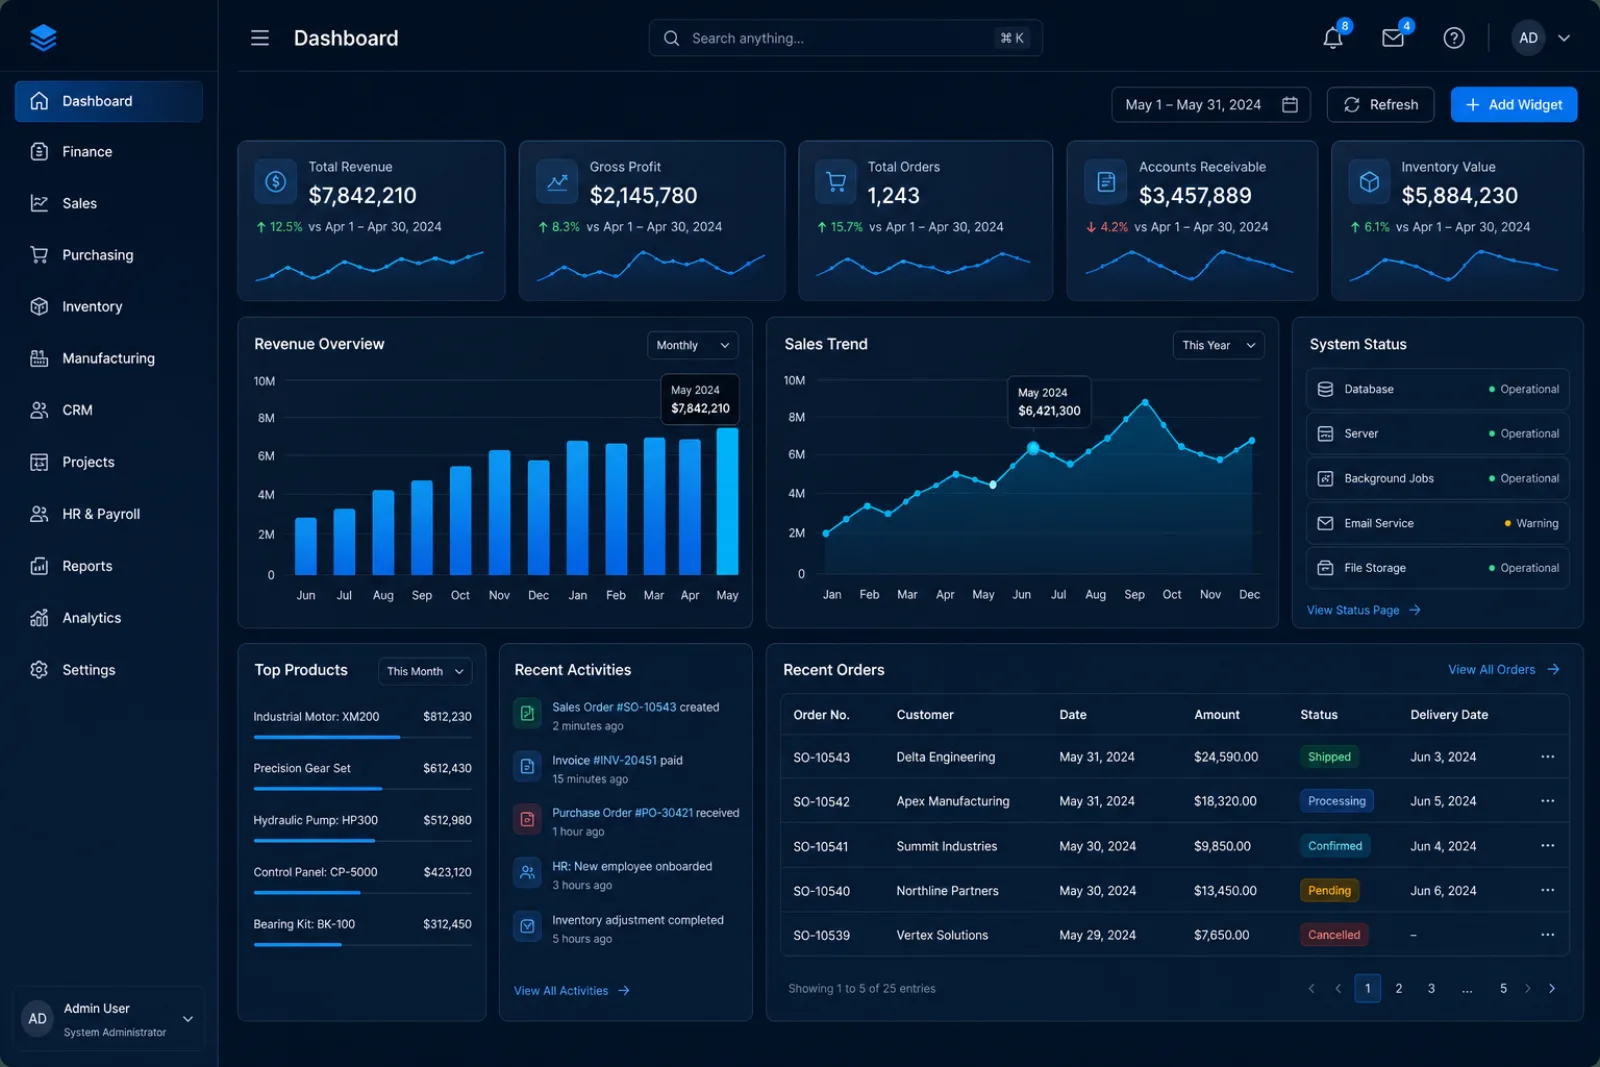The width and height of the screenshot is (1600, 1067).
Task: Open row actions for order SO-10540
Action: tap(1548, 890)
